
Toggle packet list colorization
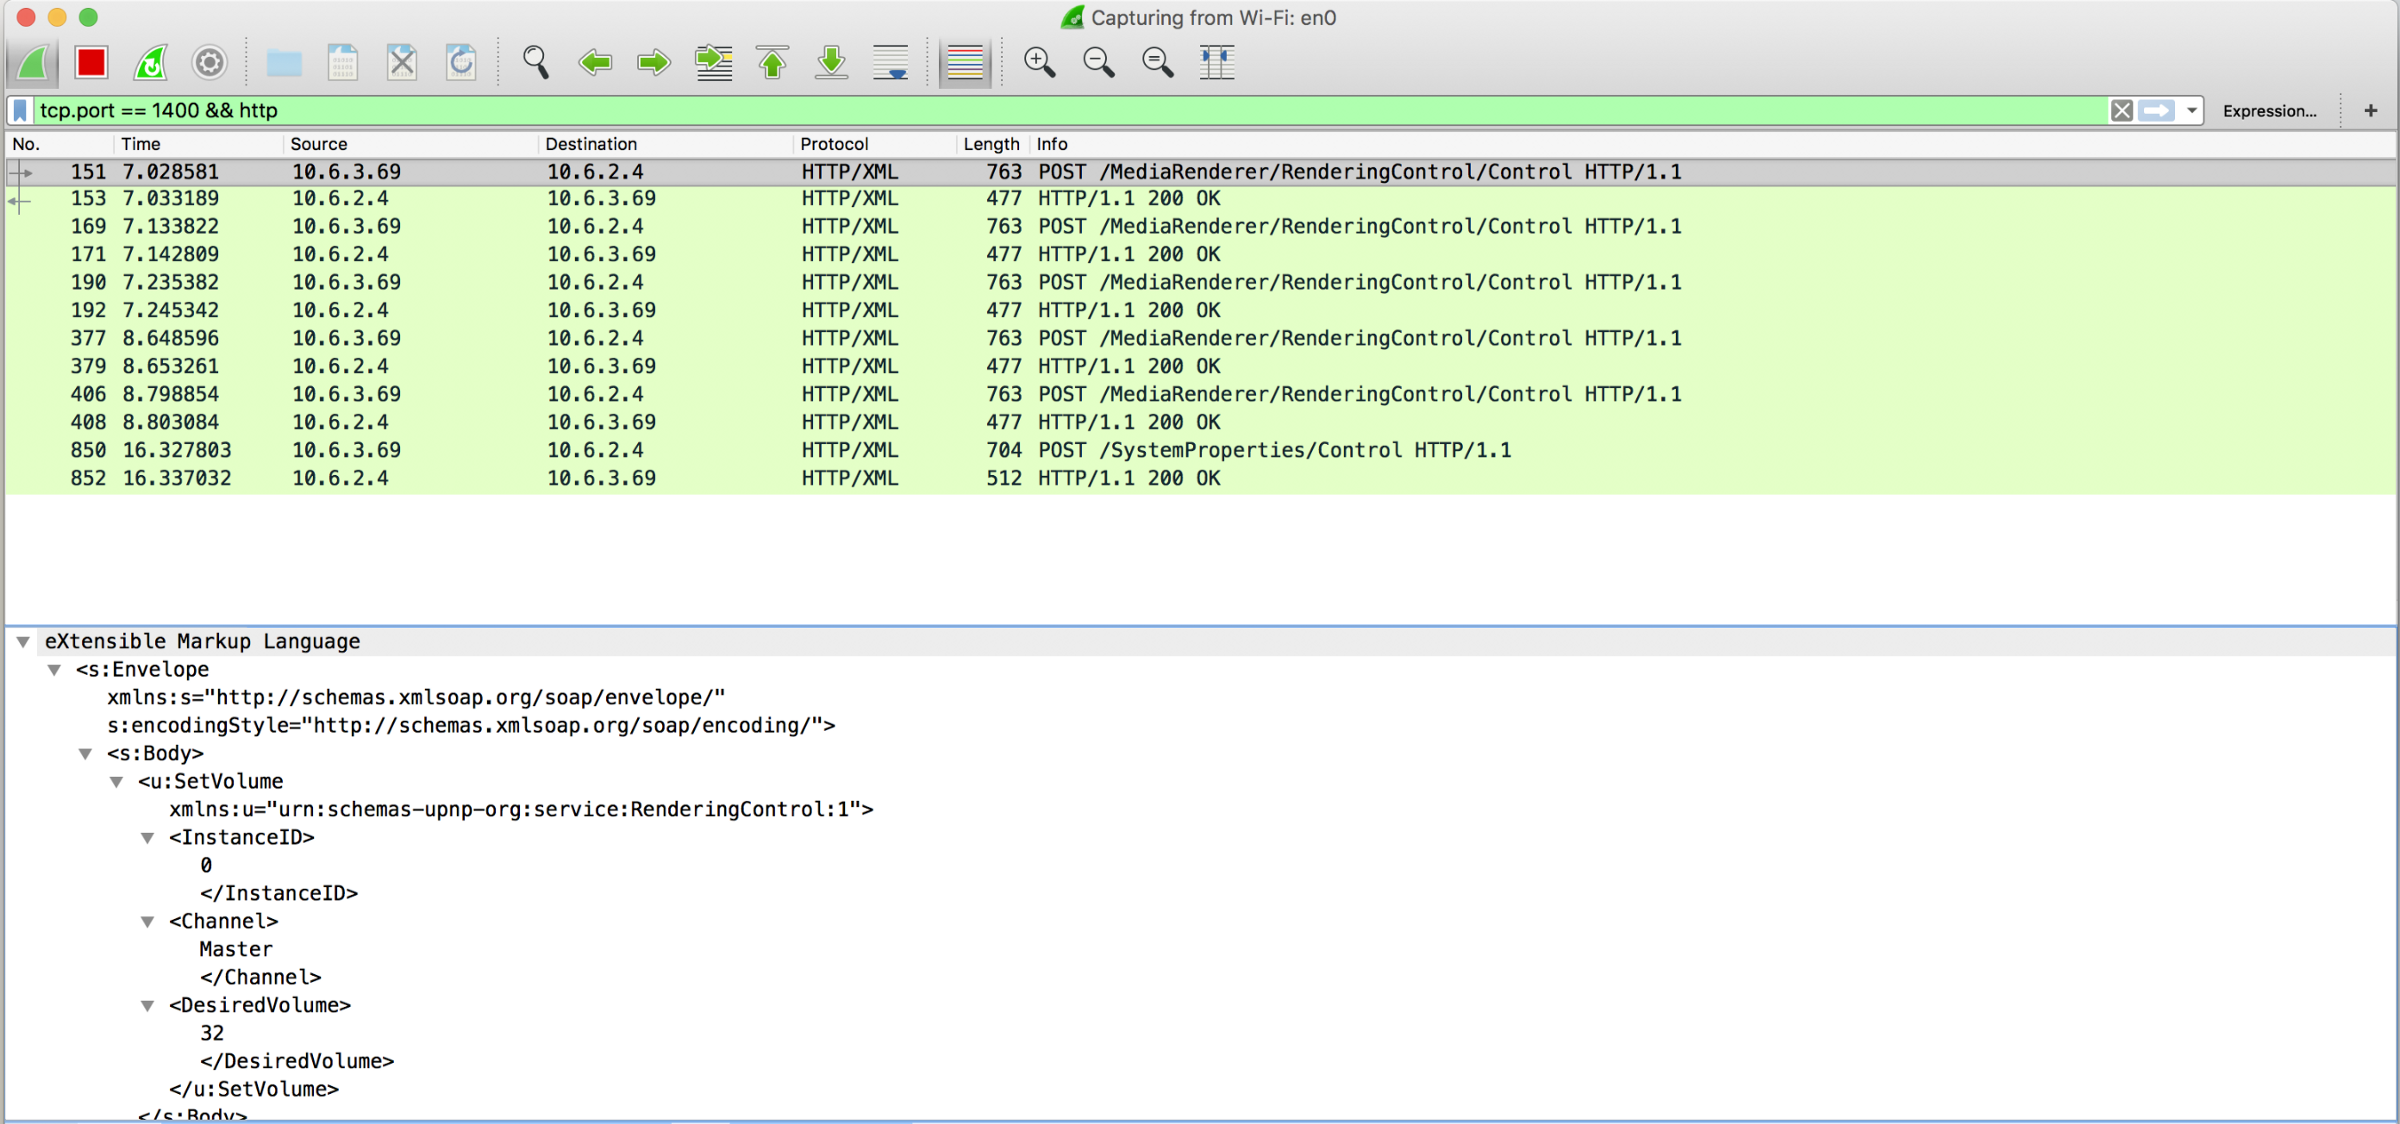[964, 63]
